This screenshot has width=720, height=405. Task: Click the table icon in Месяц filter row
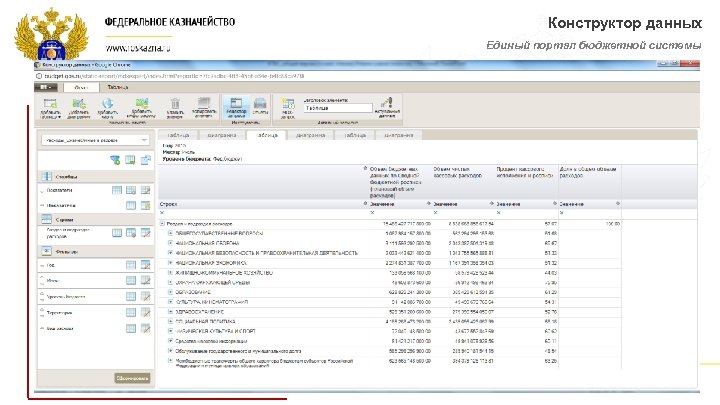[x=131, y=280]
